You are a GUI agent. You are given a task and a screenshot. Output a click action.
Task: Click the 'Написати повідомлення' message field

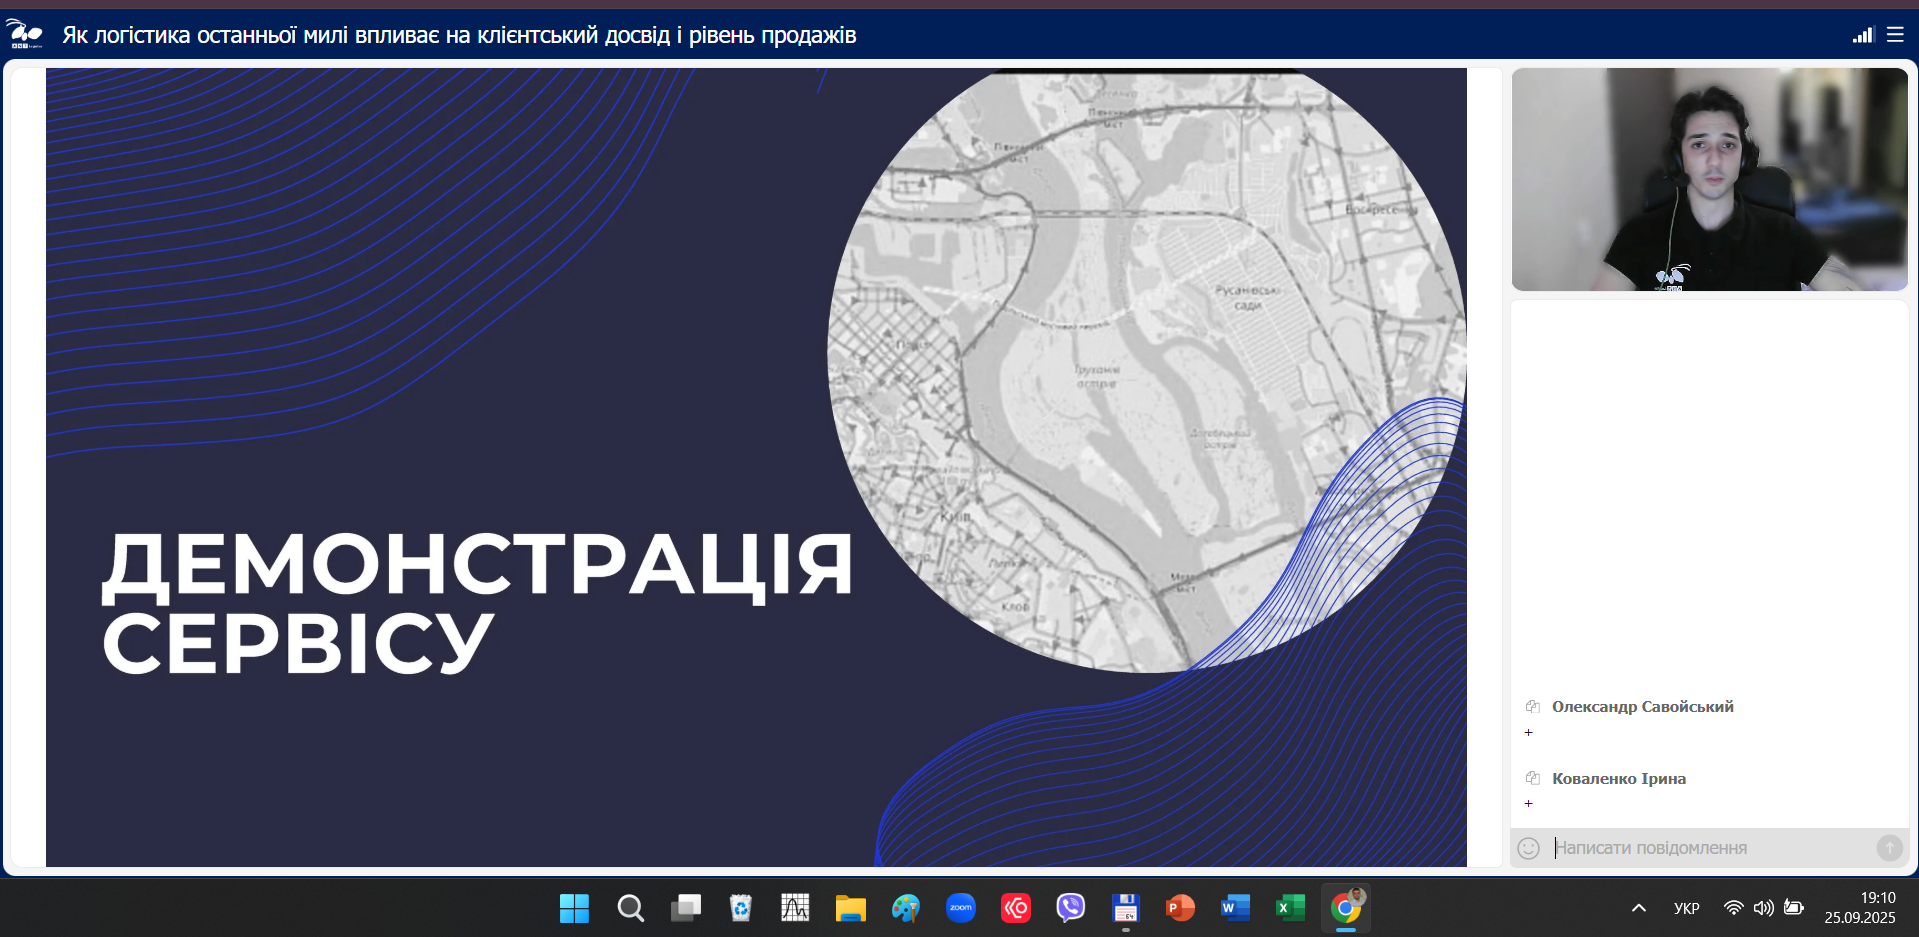[x=1710, y=848]
